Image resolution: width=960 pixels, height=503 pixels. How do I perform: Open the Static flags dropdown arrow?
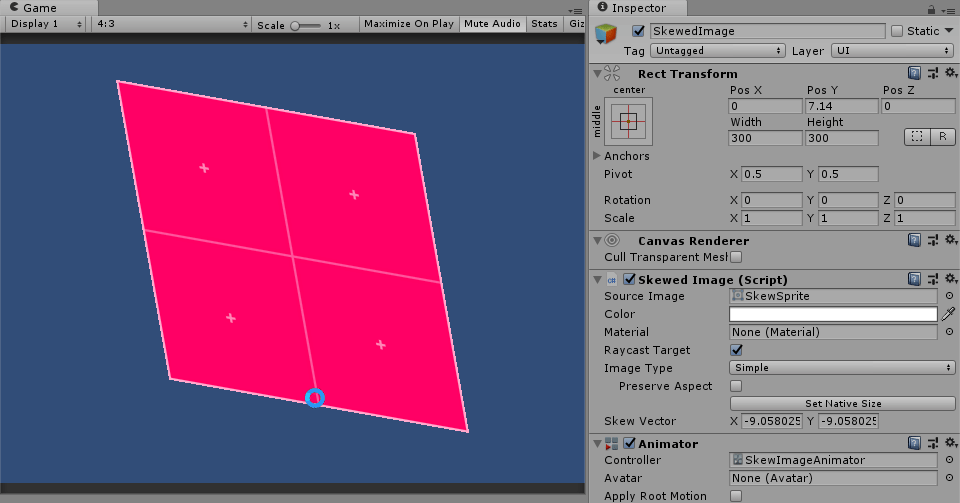(x=950, y=31)
